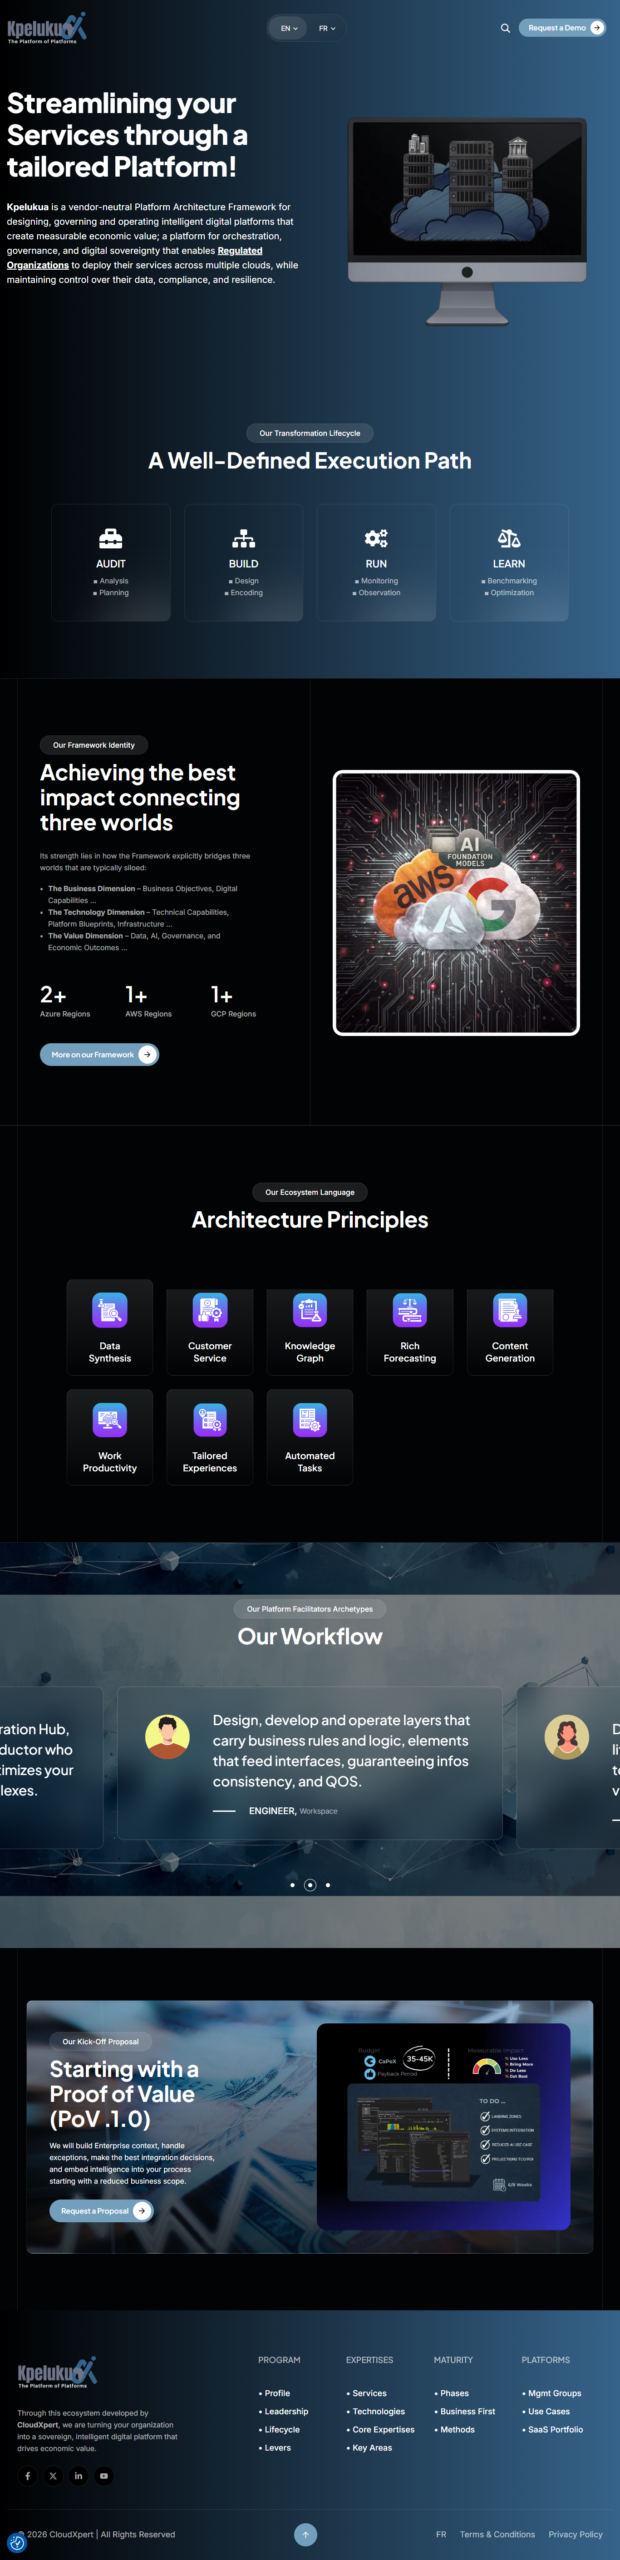Switch to FR in the footer
Viewport: 620px width, 2560px height.
[441, 2534]
